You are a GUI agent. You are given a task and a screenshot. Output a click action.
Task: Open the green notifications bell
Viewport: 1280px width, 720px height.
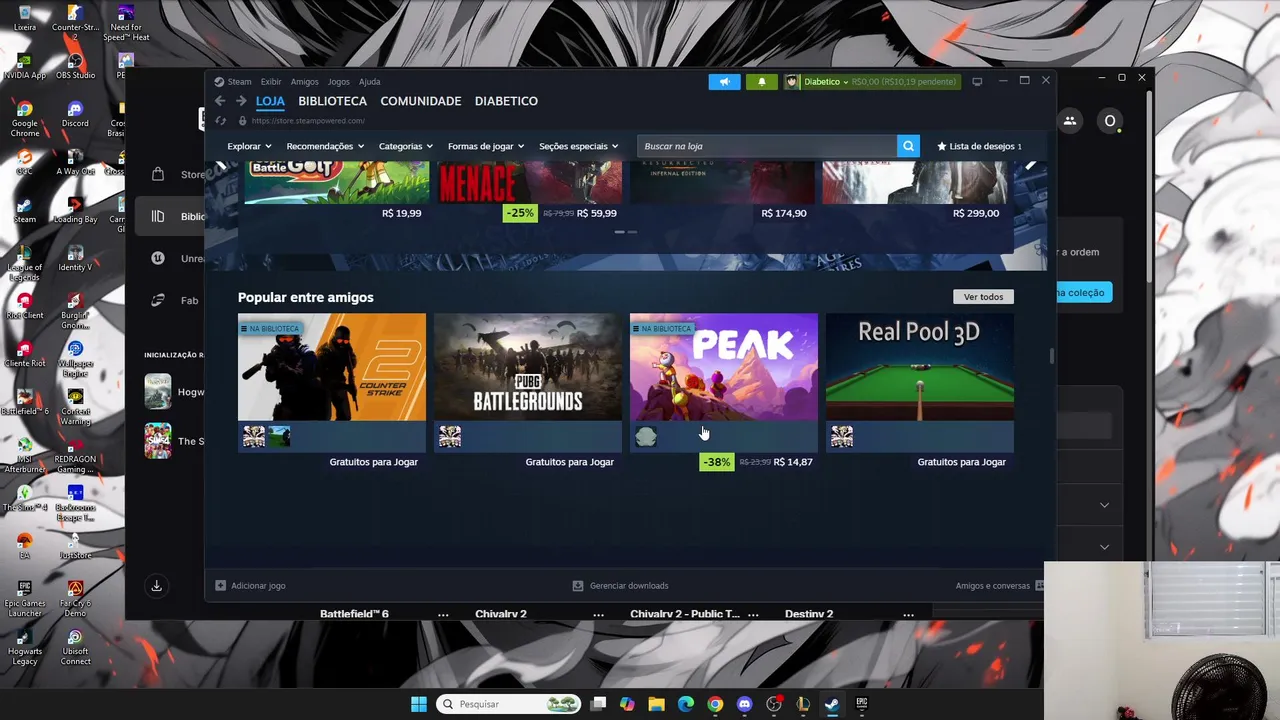tap(761, 82)
